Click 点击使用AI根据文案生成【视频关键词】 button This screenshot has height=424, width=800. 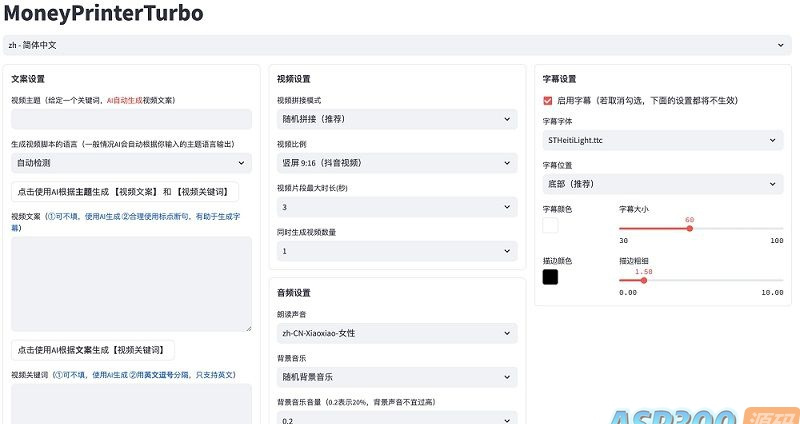(x=93, y=350)
